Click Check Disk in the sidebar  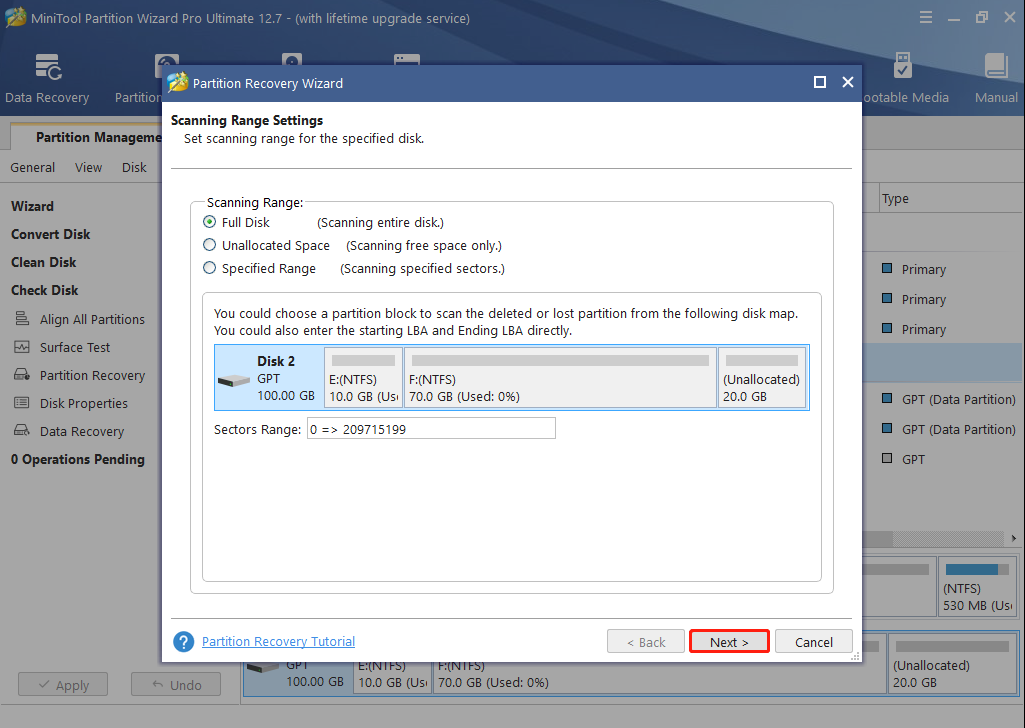(44, 290)
